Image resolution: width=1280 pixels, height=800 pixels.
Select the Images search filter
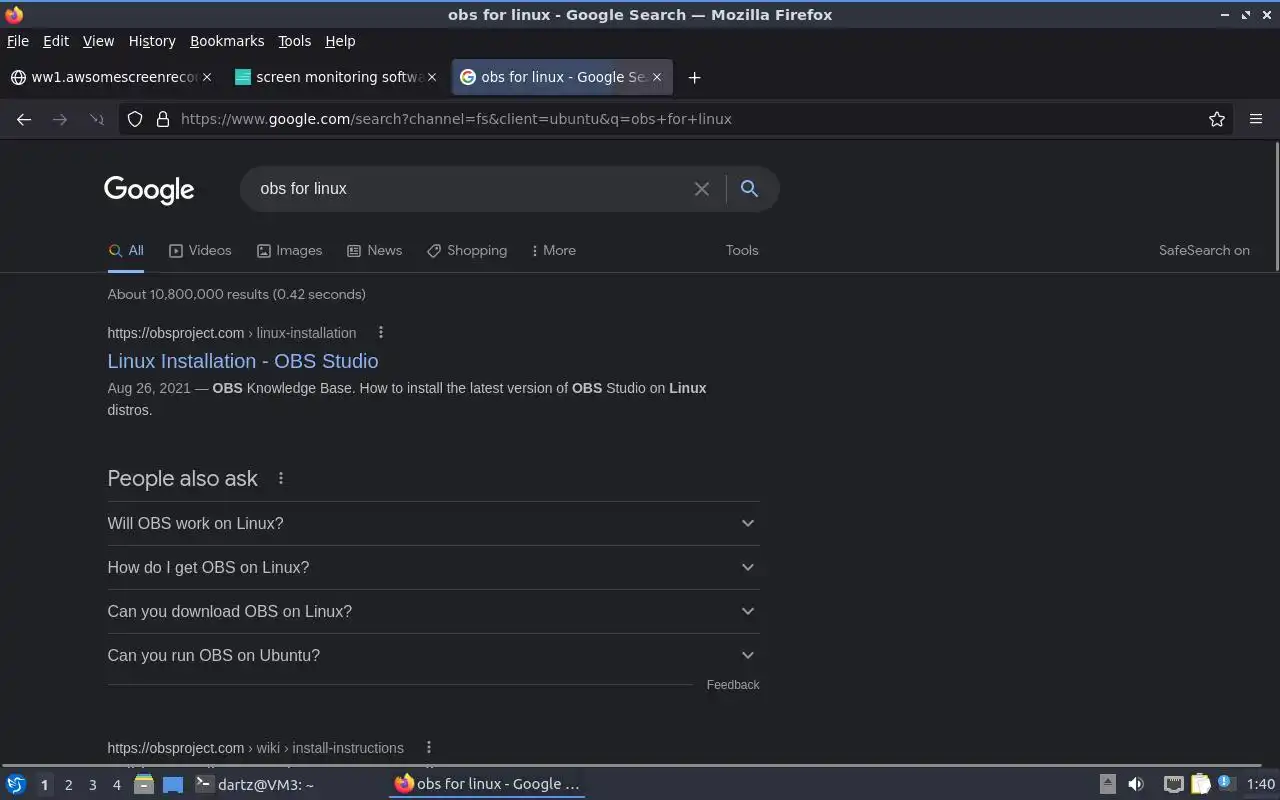(289, 250)
